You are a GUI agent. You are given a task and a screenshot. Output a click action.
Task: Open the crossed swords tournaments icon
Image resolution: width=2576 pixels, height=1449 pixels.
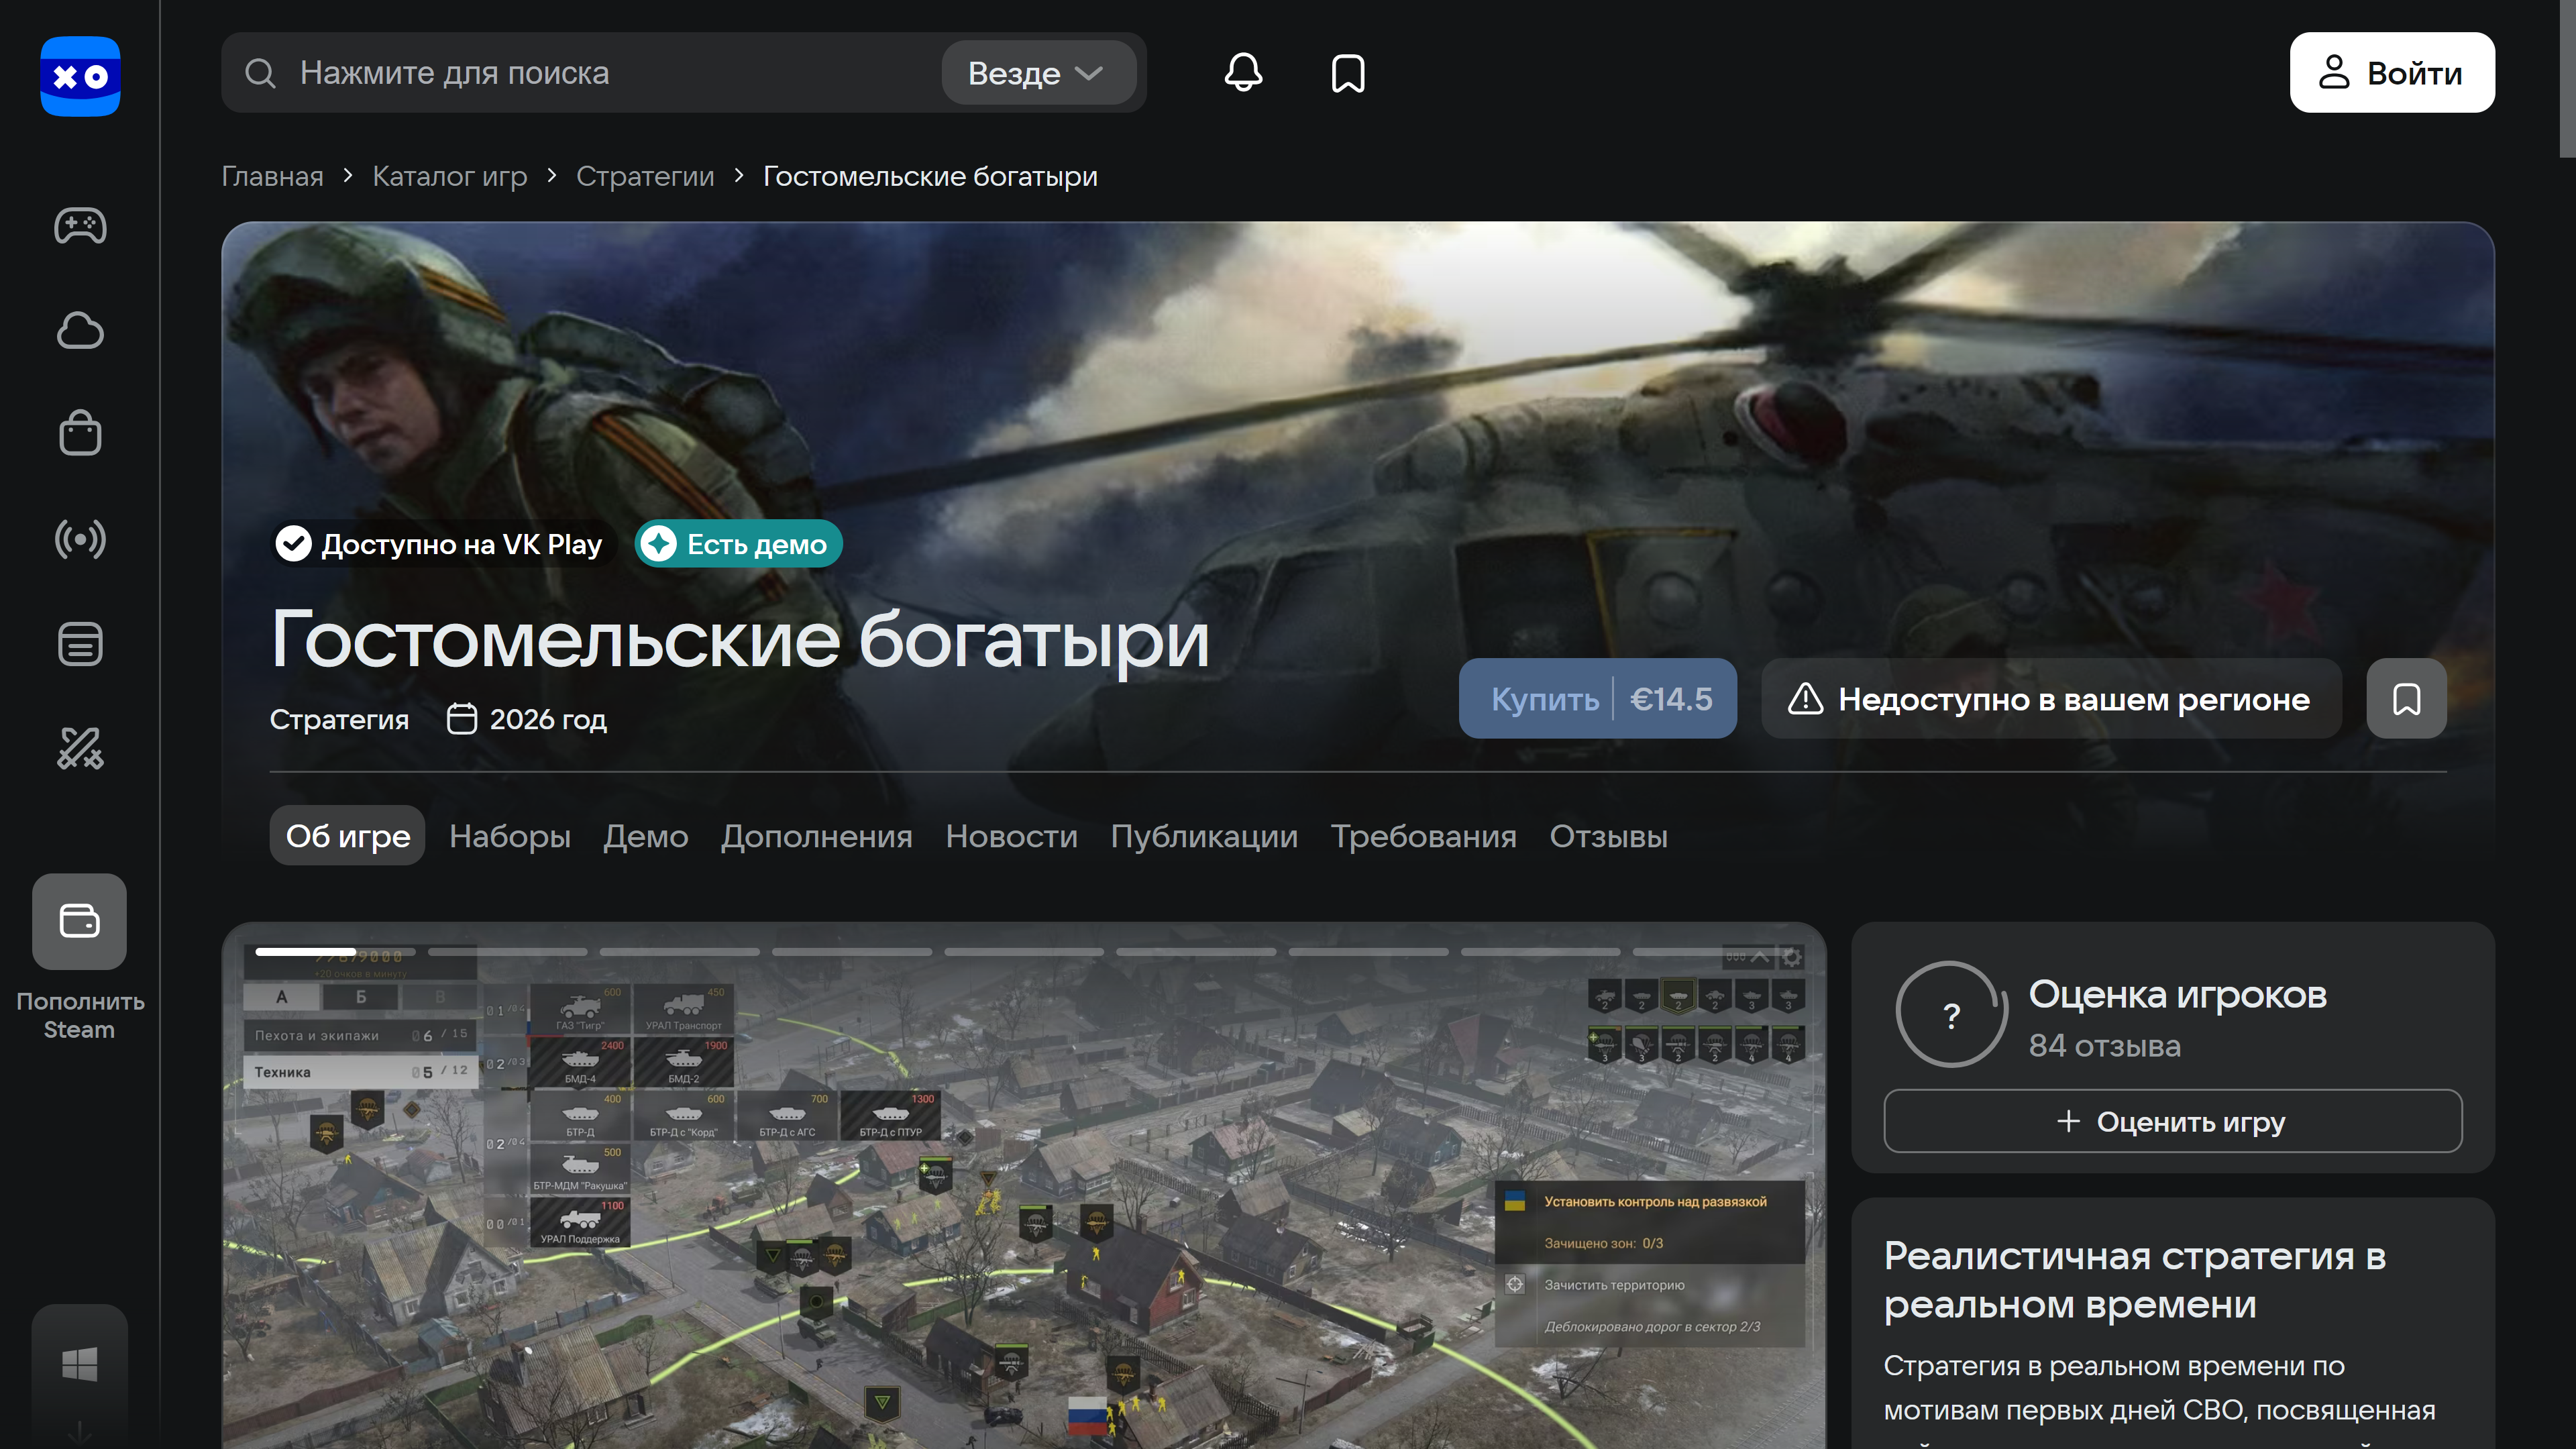point(80,748)
